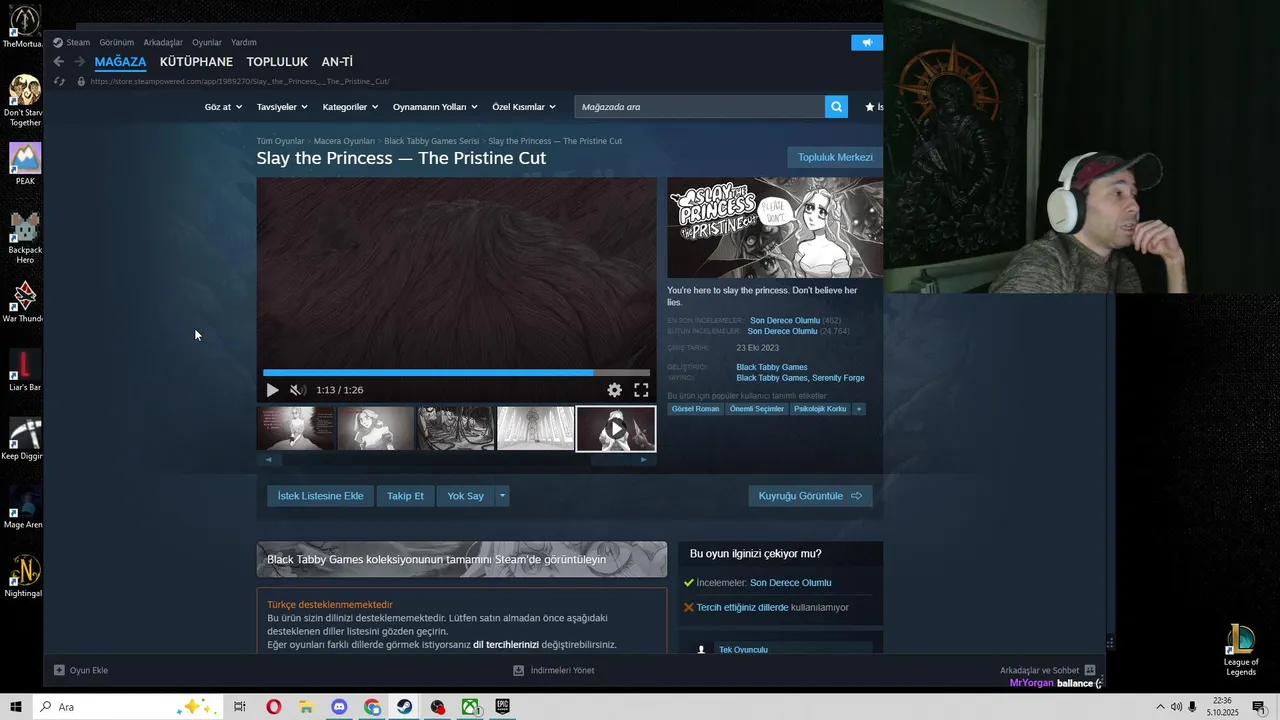1280x720 pixels.
Task: Click Takip Et button
Action: click(405, 496)
